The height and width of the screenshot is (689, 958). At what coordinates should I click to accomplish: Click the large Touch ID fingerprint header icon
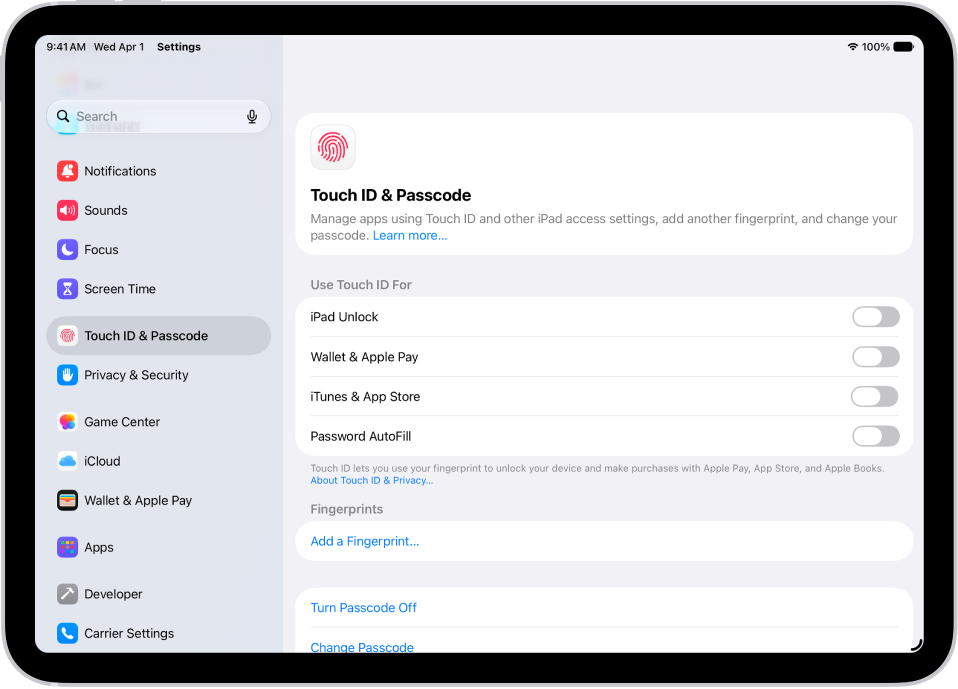(x=333, y=147)
